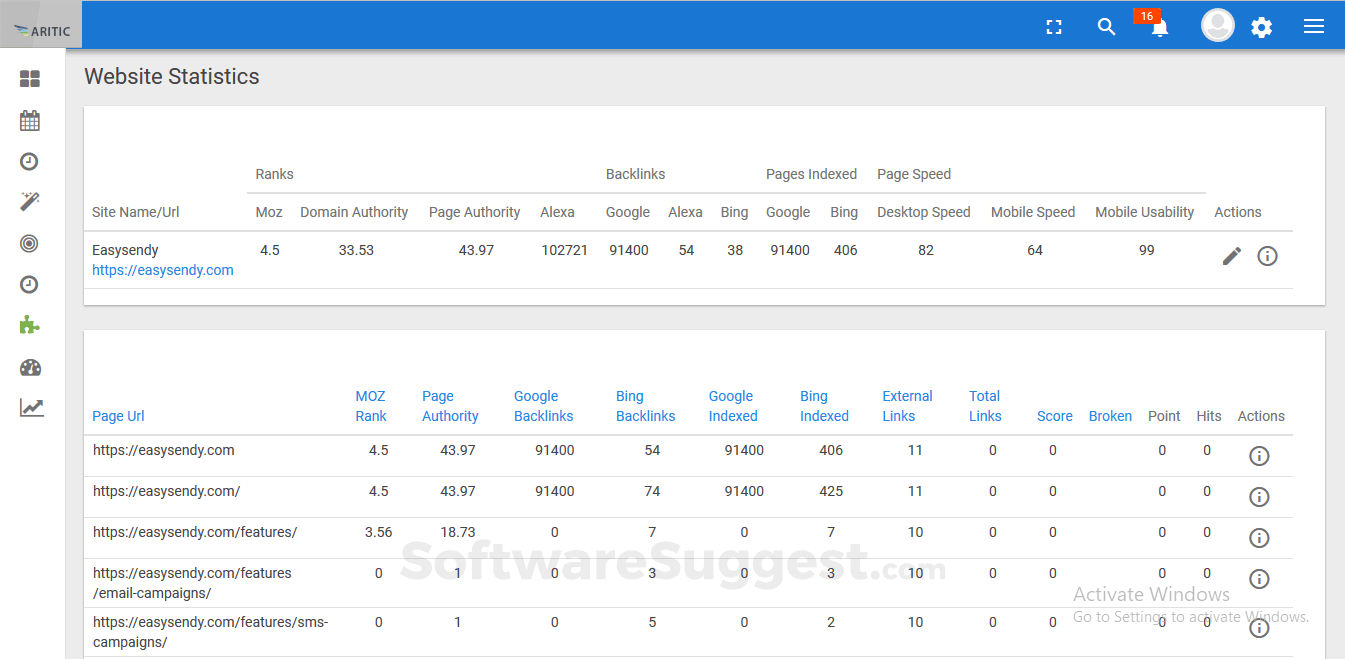Image resolution: width=1345 pixels, height=659 pixels.
Task: View info for easysendy.com/features/ row
Action: pos(1259,538)
